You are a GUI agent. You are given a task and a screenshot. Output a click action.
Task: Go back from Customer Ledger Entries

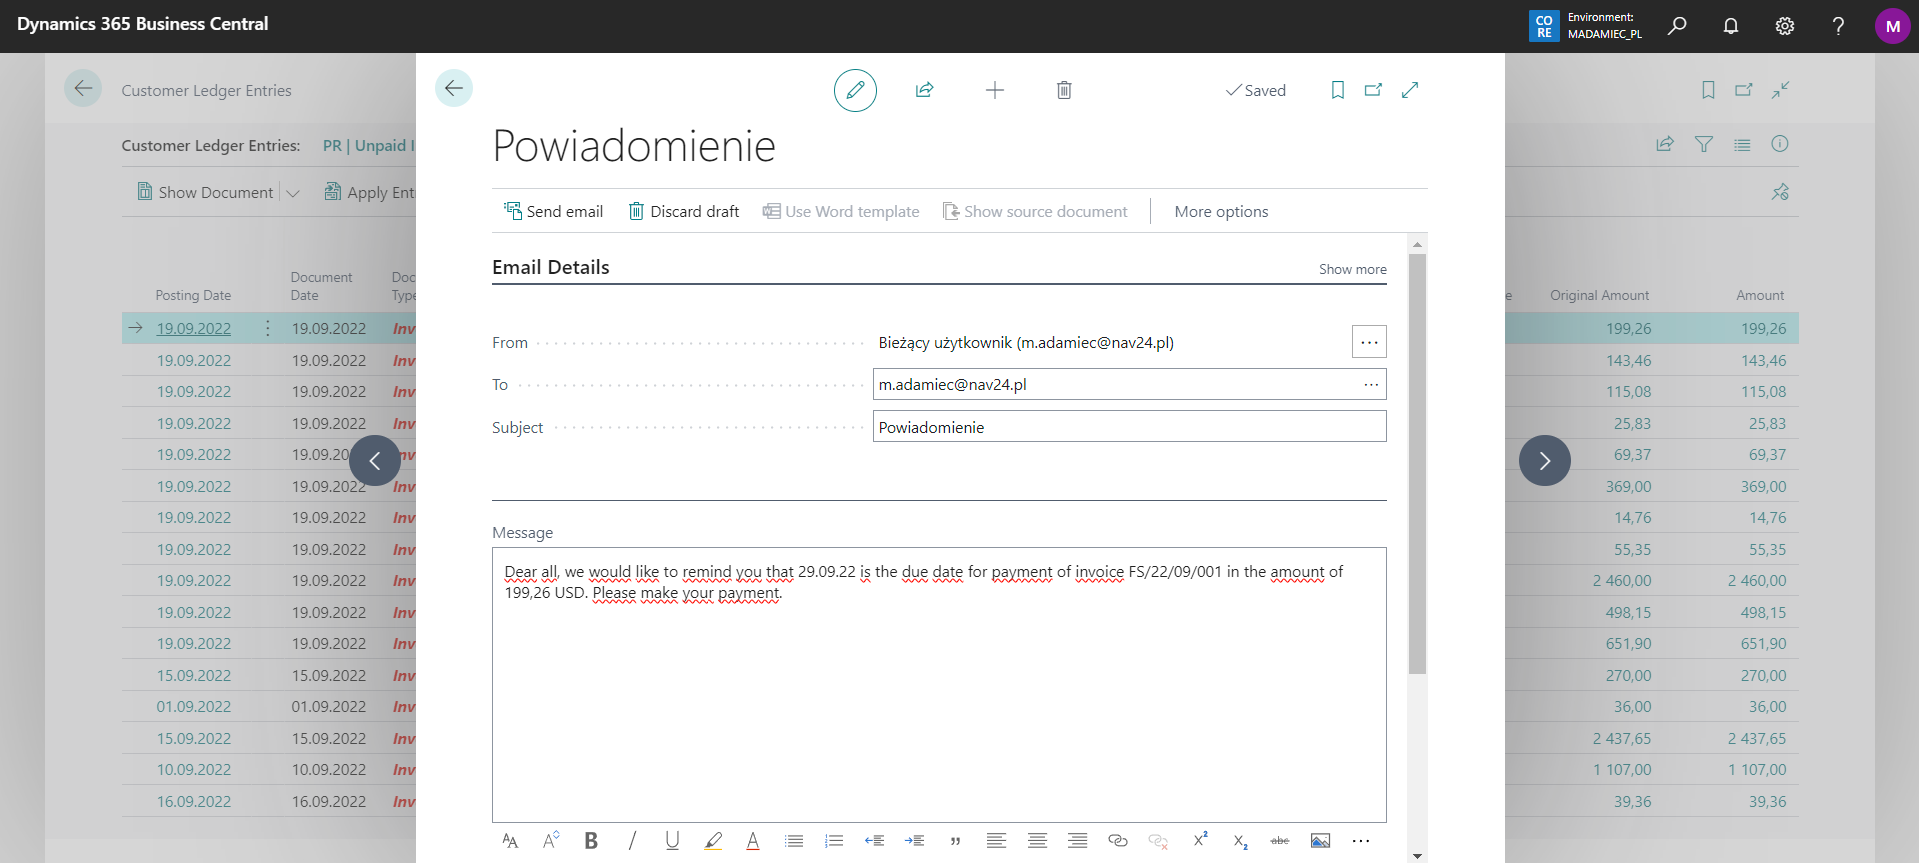pos(83,89)
